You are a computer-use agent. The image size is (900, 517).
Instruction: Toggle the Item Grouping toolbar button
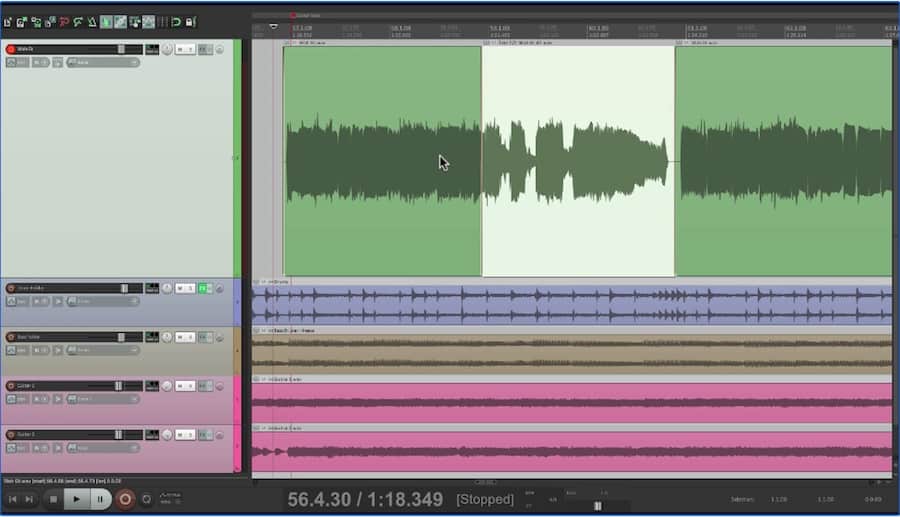click(x=121, y=22)
